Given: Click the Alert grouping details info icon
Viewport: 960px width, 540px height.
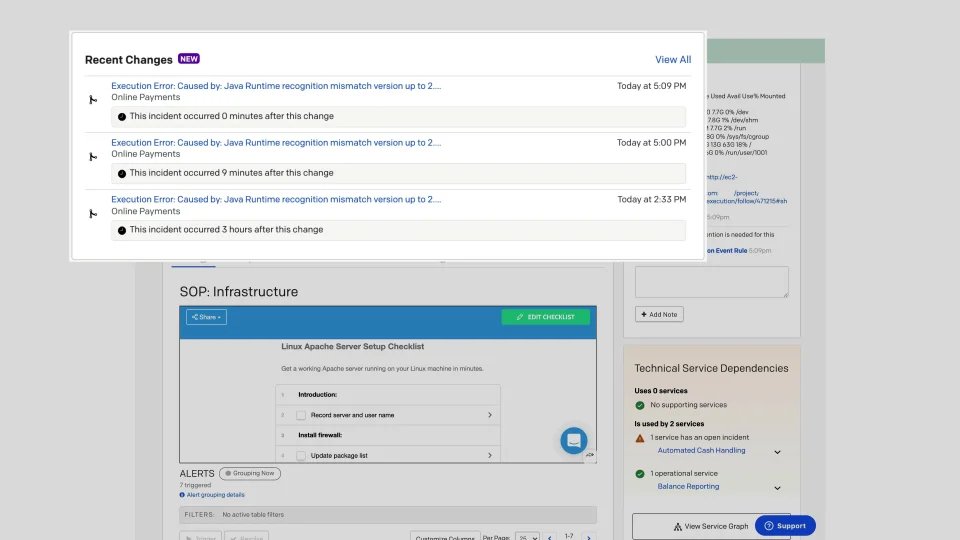Looking at the screenshot, I should [x=182, y=495].
